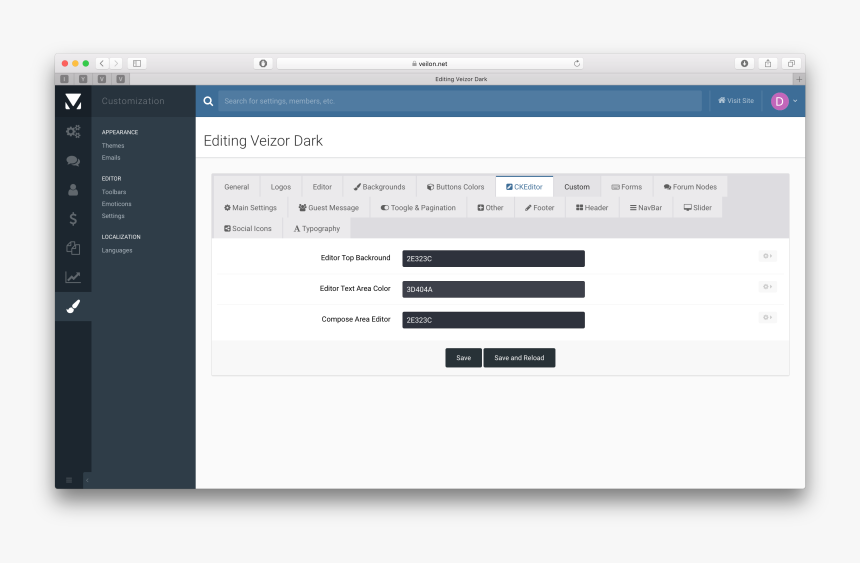Click the veilon.net address bar
860x563 pixels.
[429, 64]
